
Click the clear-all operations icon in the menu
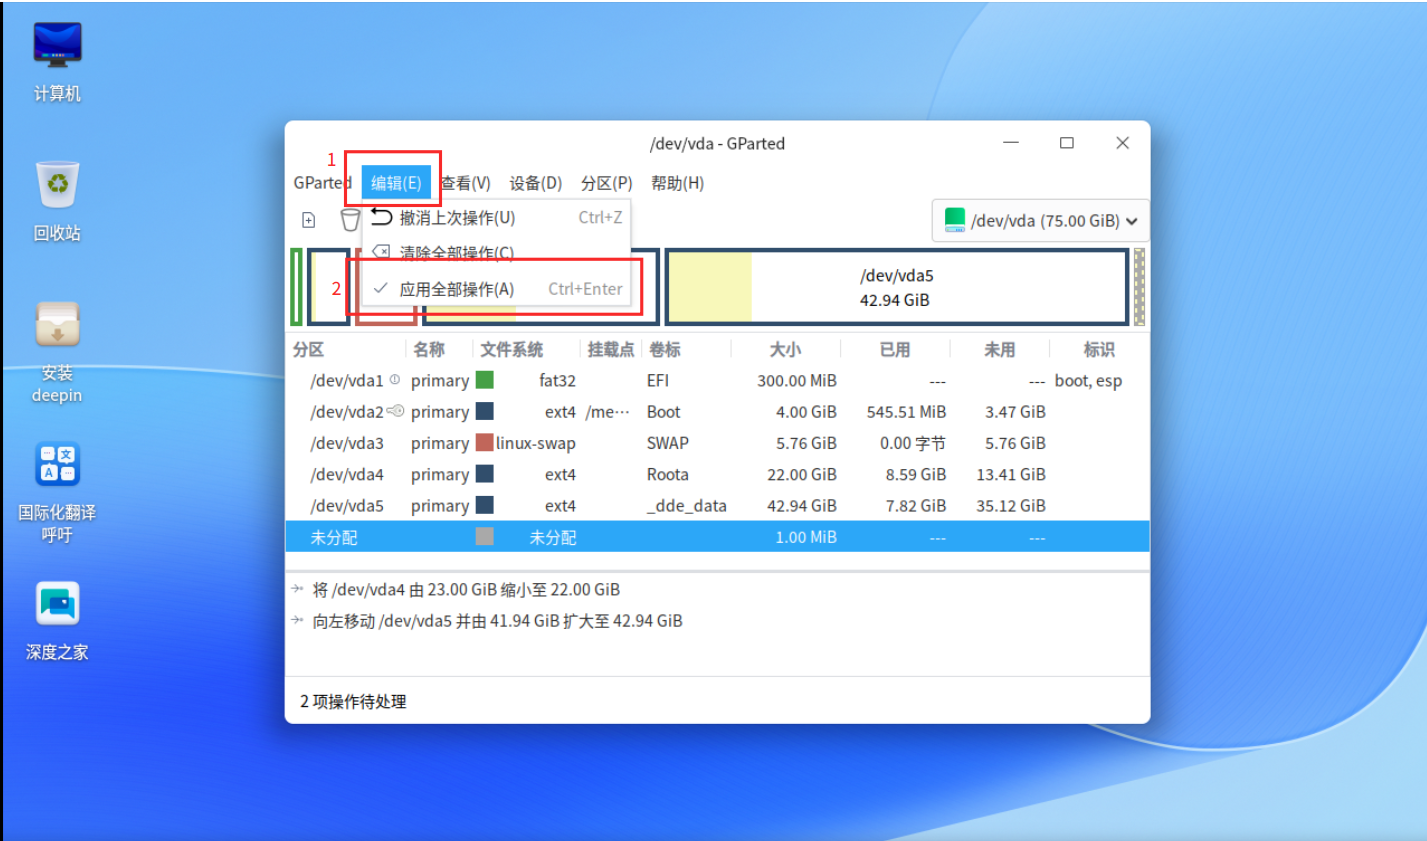click(x=381, y=251)
